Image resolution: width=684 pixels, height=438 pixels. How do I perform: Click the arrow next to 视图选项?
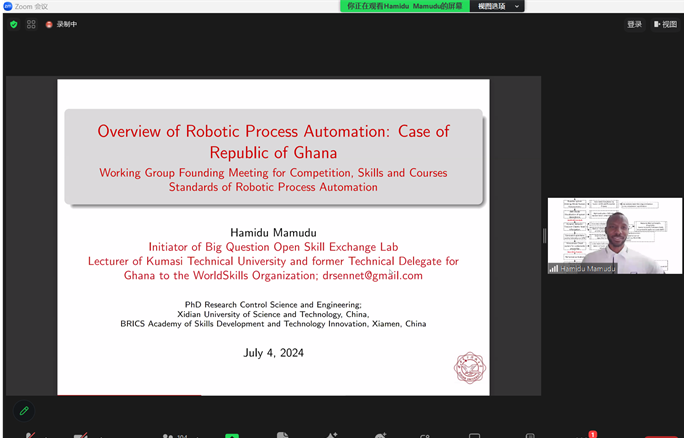(x=517, y=6)
